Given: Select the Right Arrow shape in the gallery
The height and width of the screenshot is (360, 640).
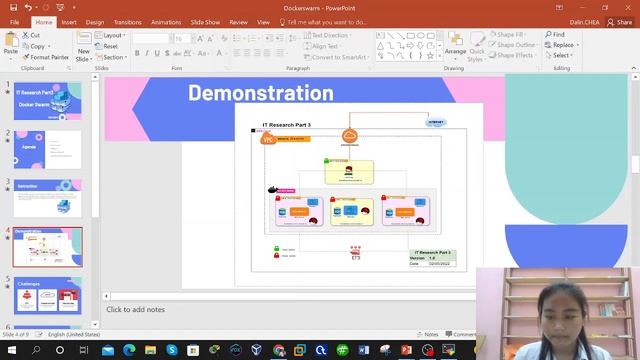Looking at the screenshot, I should (411, 46).
